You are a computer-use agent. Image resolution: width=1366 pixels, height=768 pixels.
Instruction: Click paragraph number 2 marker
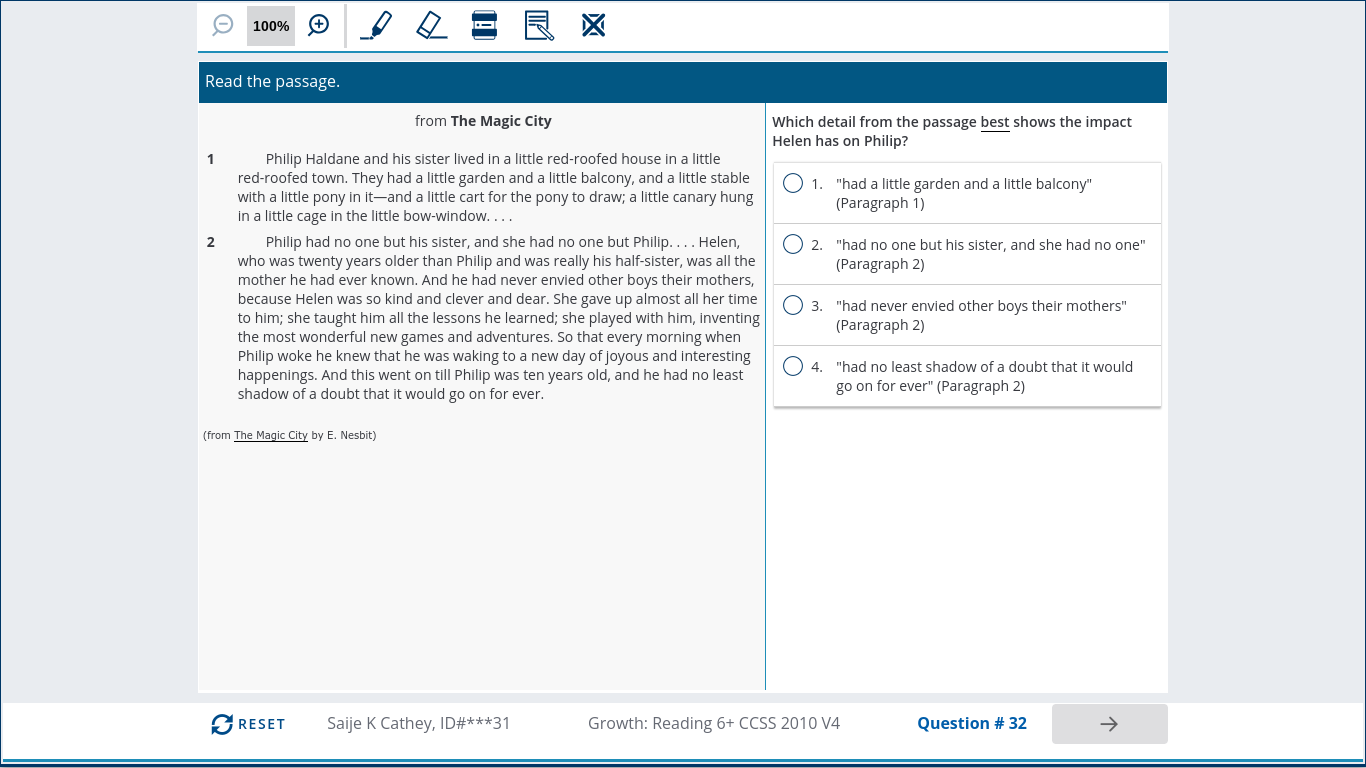click(x=211, y=242)
